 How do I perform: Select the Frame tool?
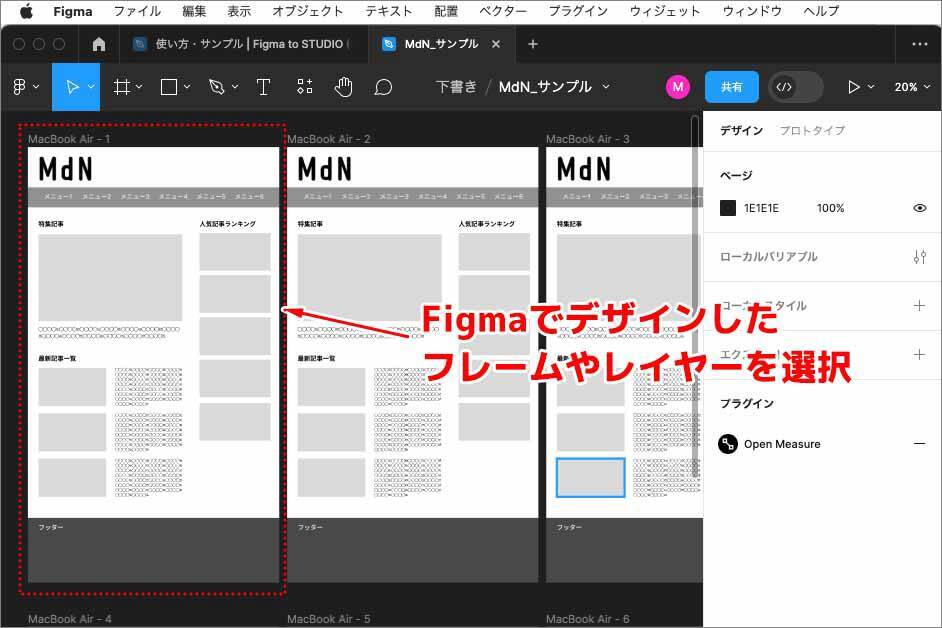pyautogui.click(x=121, y=87)
